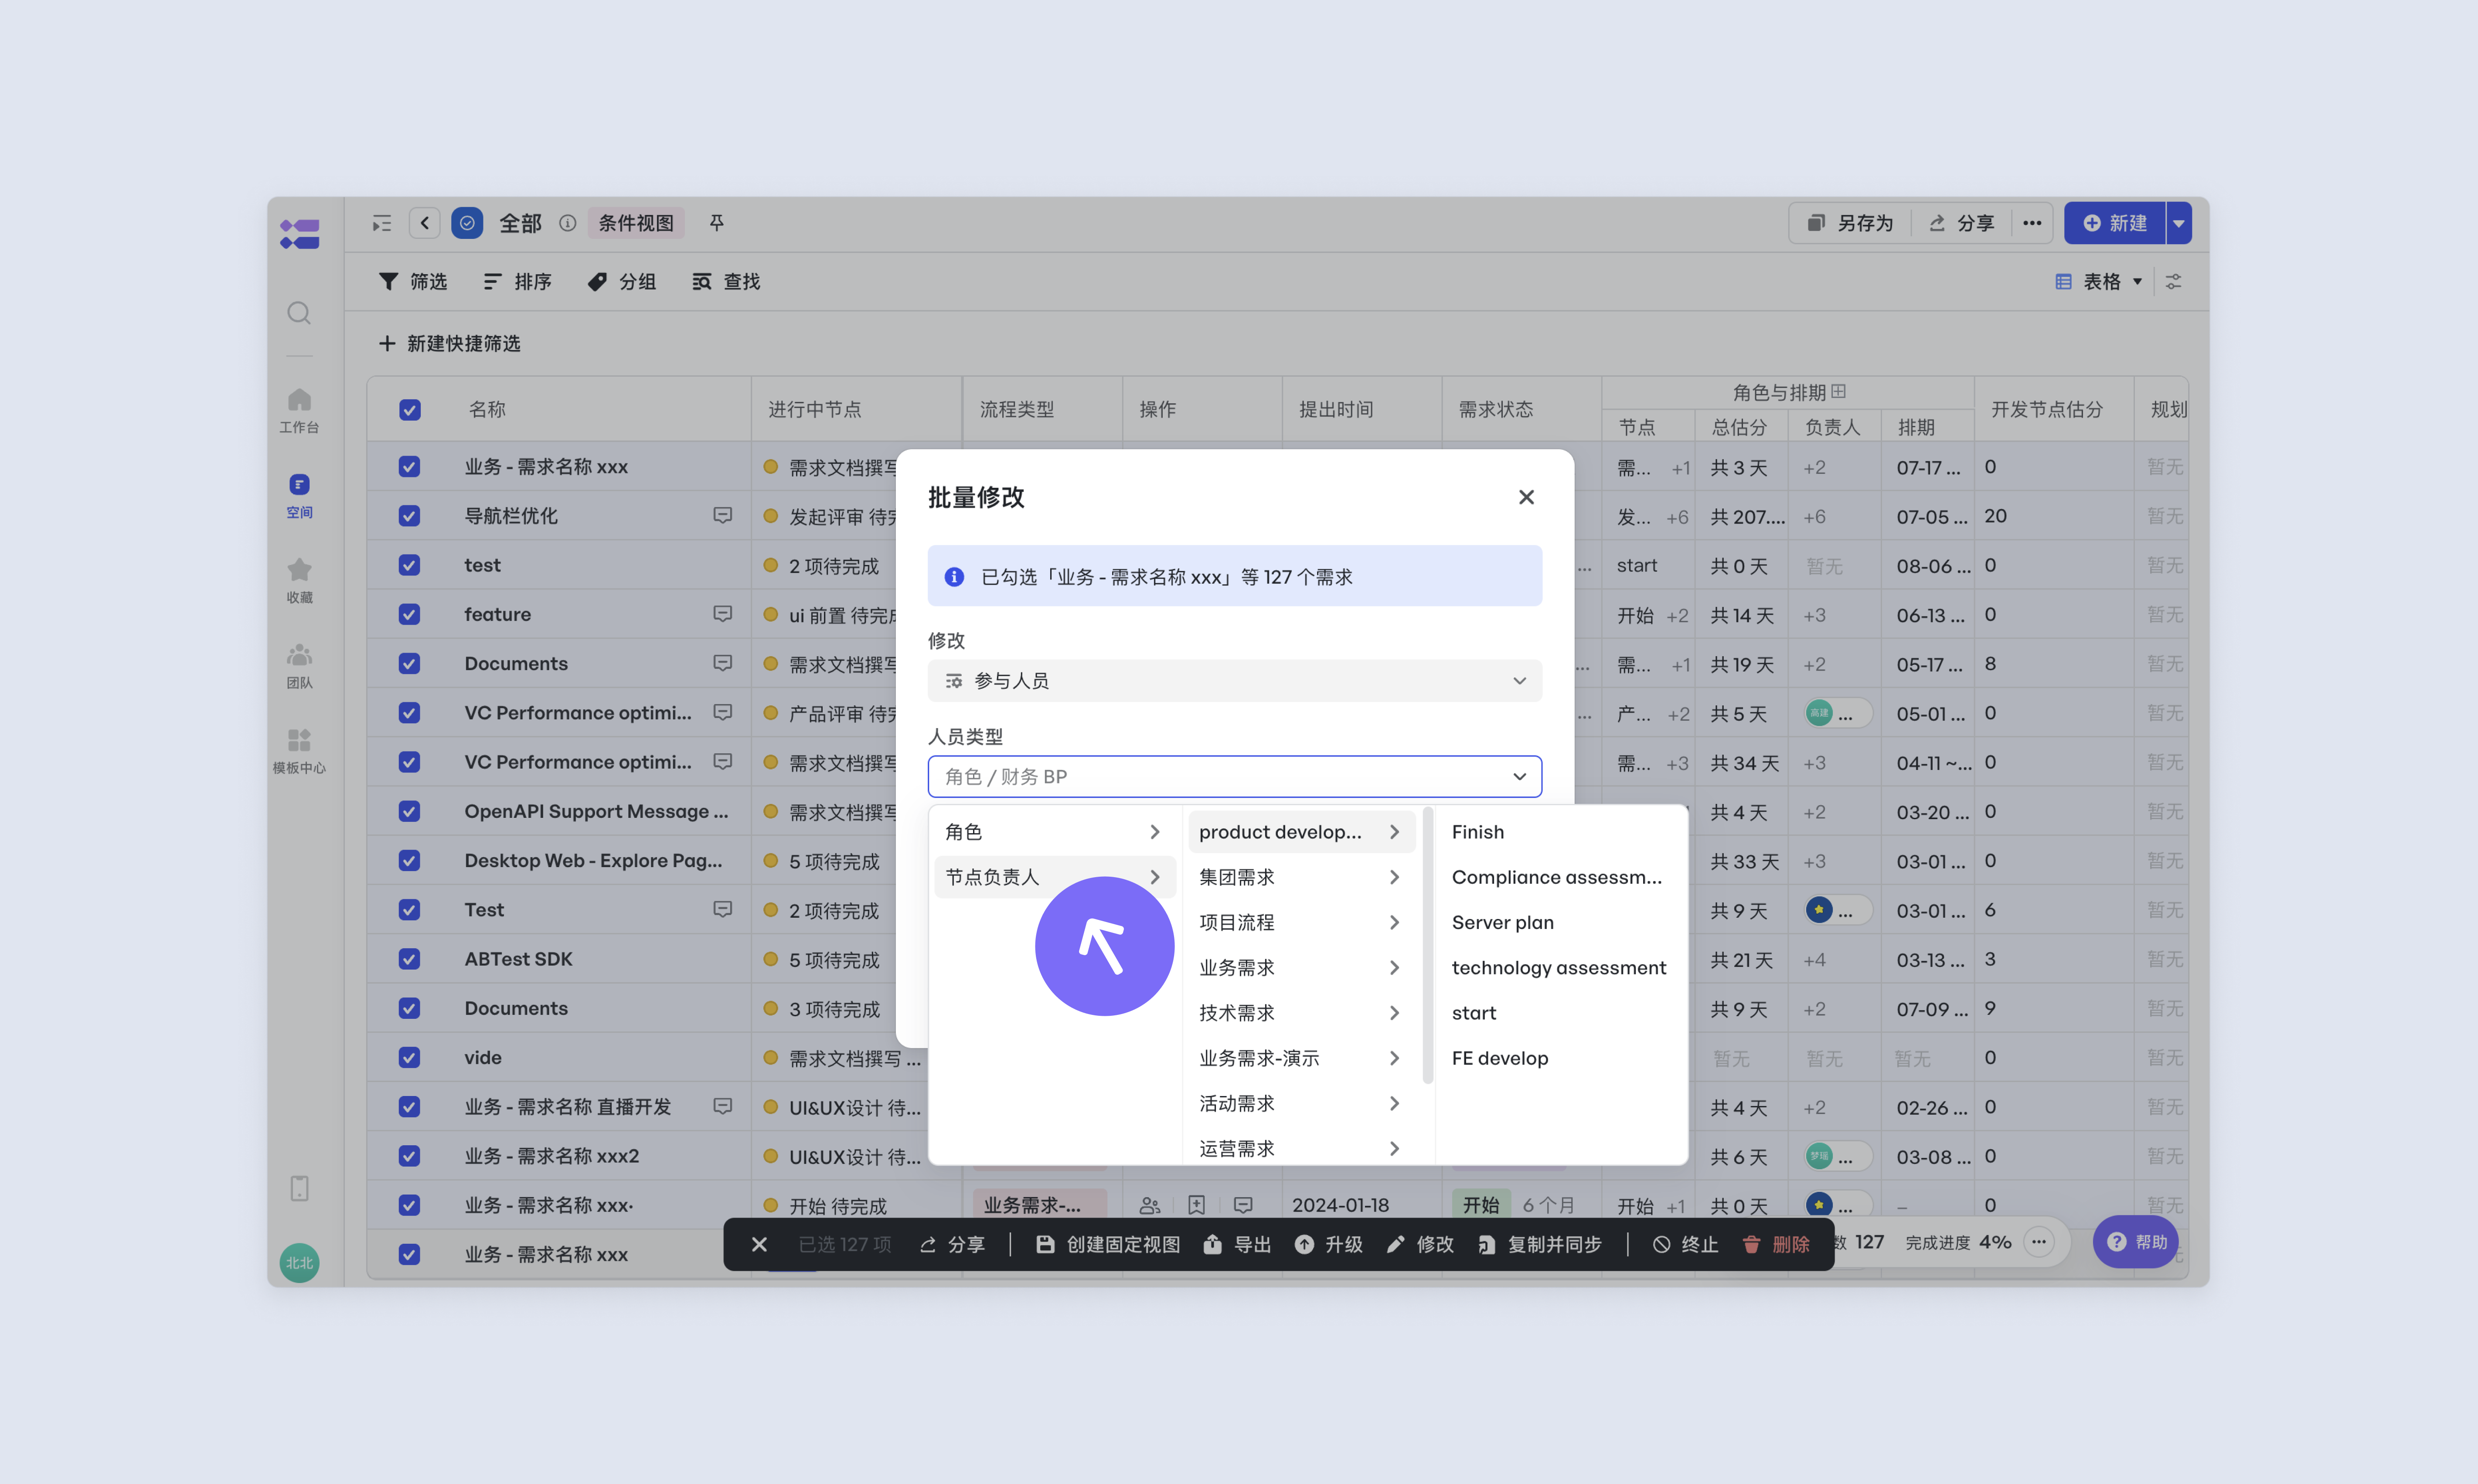Screen dimensions: 2478x1484
Task: Open comments for feature row
Action: pos(722,614)
